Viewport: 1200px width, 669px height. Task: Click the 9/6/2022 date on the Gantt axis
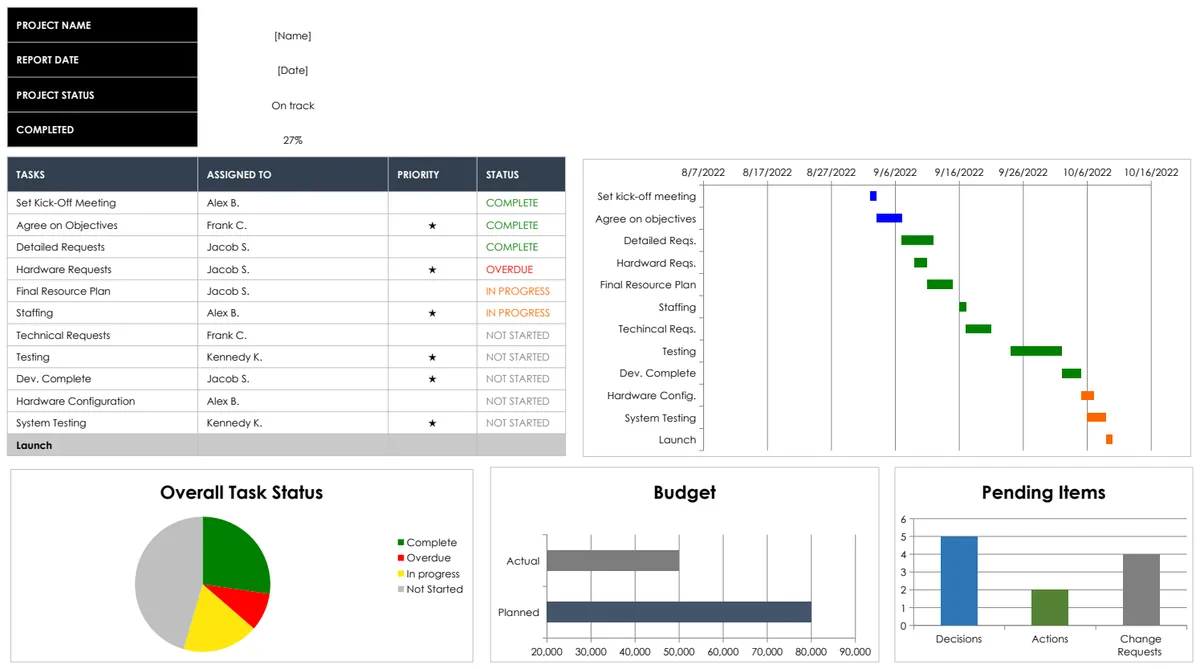pos(894,172)
